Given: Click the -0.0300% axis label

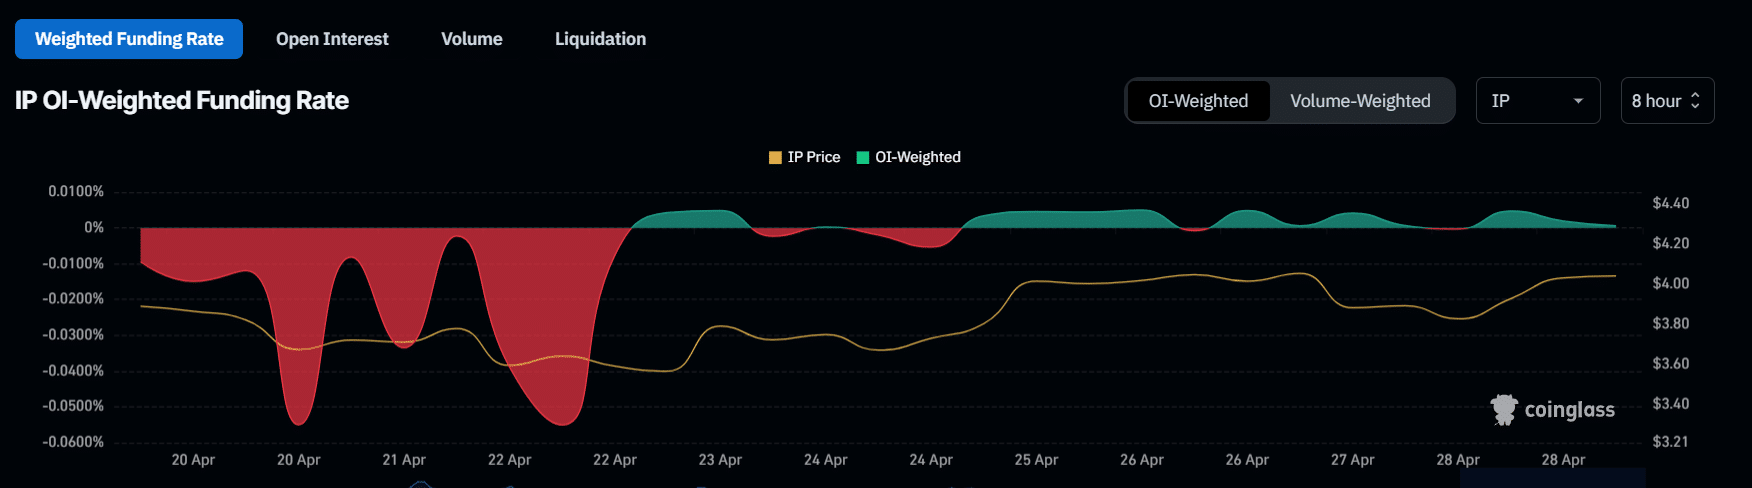Looking at the screenshot, I should [73, 334].
